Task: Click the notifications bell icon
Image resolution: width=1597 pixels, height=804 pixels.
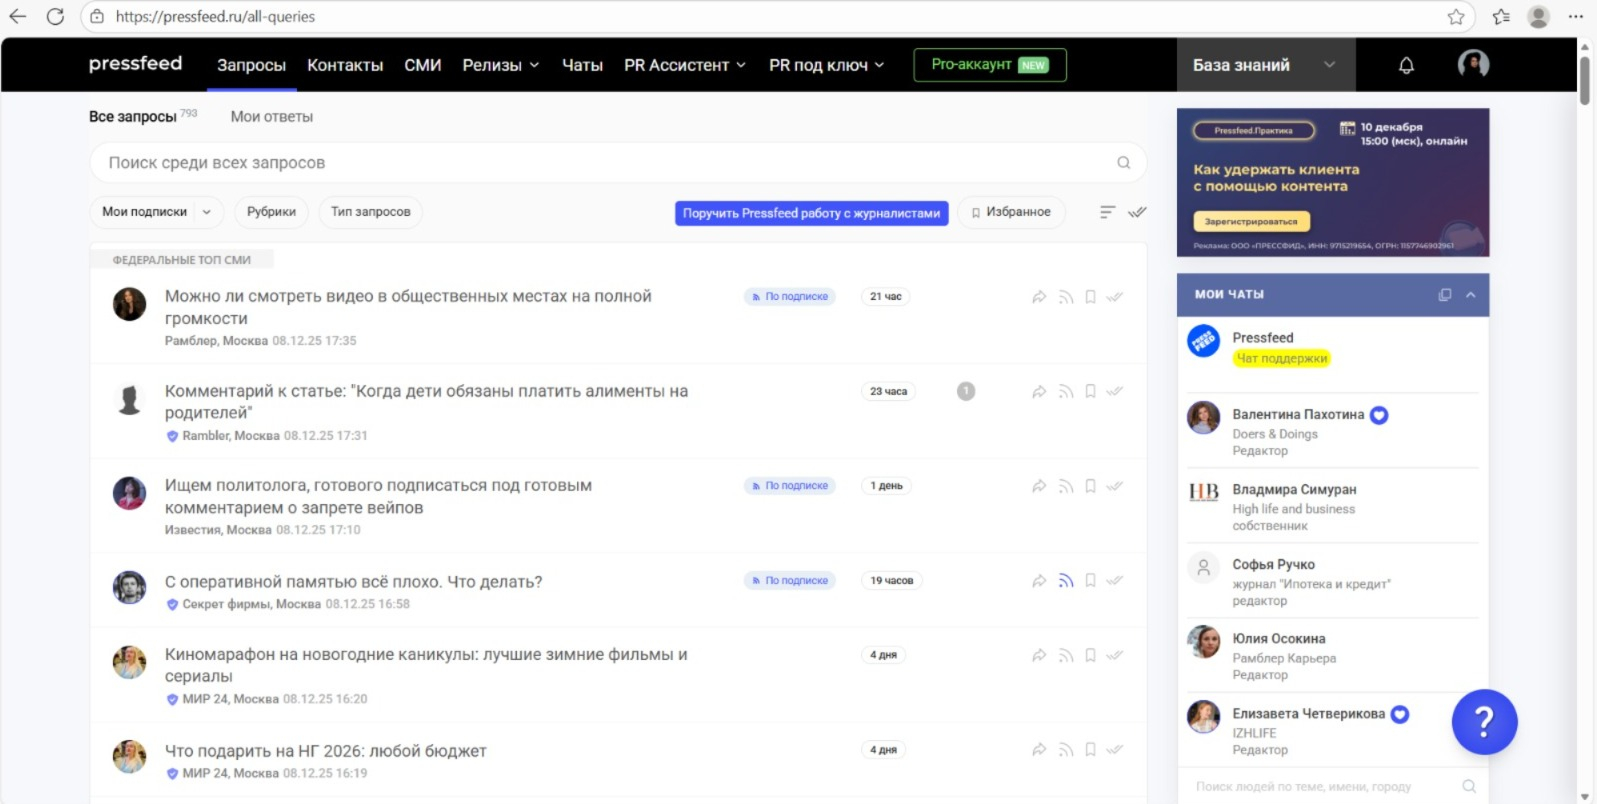Action: [1406, 65]
